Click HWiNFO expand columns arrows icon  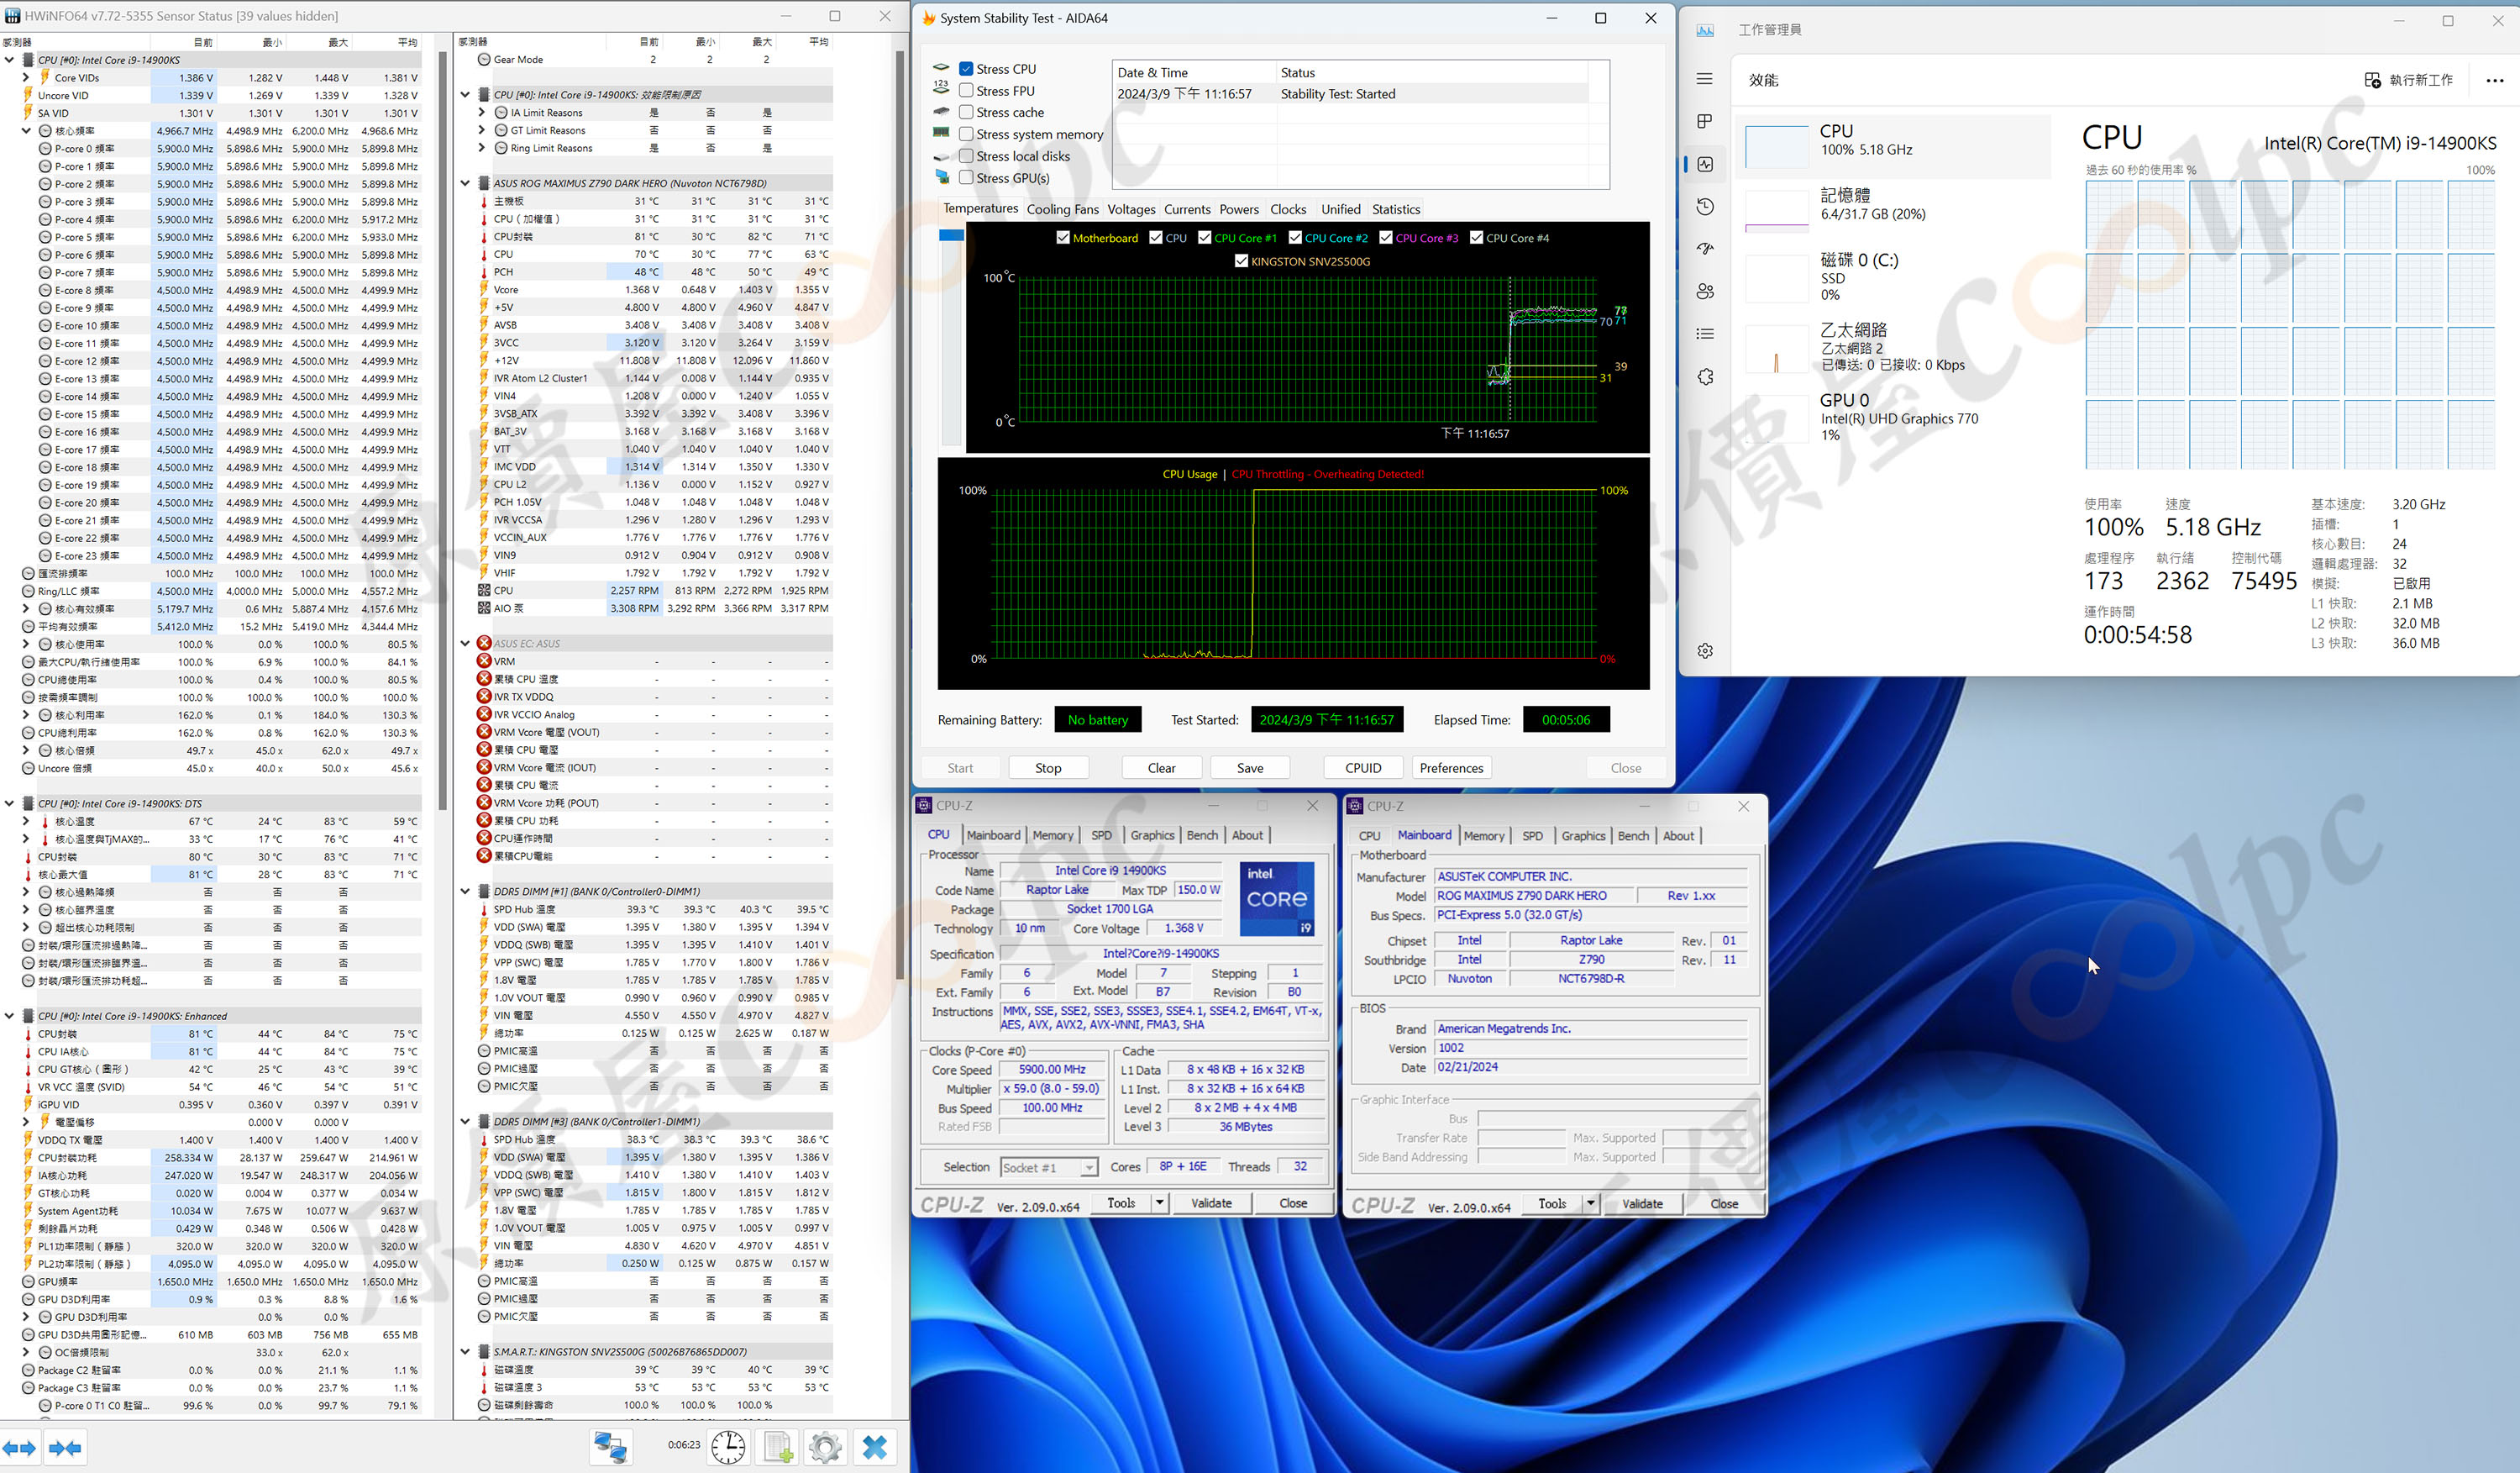pyautogui.click(x=19, y=1447)
